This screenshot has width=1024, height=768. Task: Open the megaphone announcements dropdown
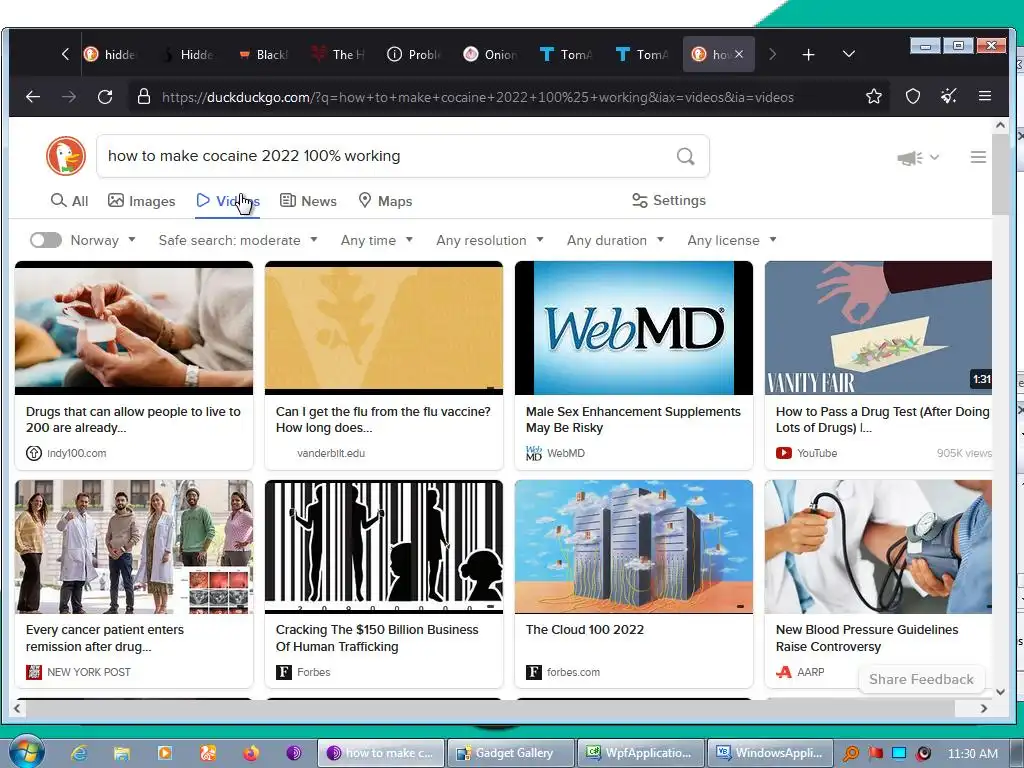pyautogui.click(x=918, y=157)
